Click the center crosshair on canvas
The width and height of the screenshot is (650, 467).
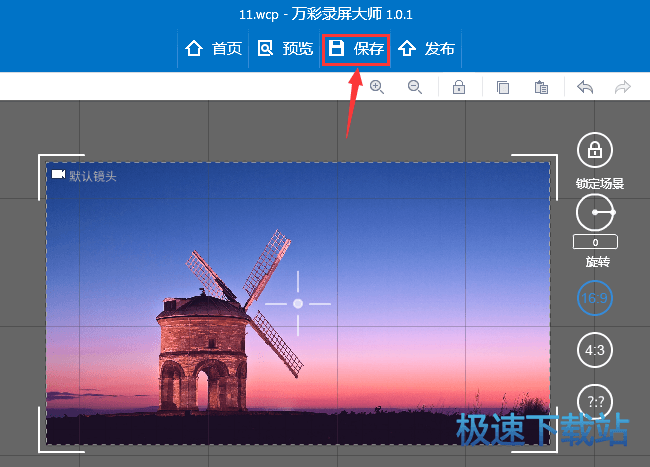point(297,303)
